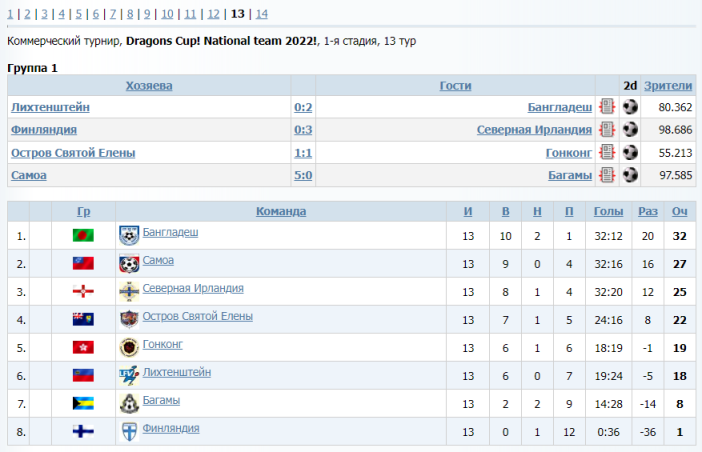702x452 pixels.
Task: Open match report icon for Лихтенштейн–Бангладеш
Action: click(606, 107)
